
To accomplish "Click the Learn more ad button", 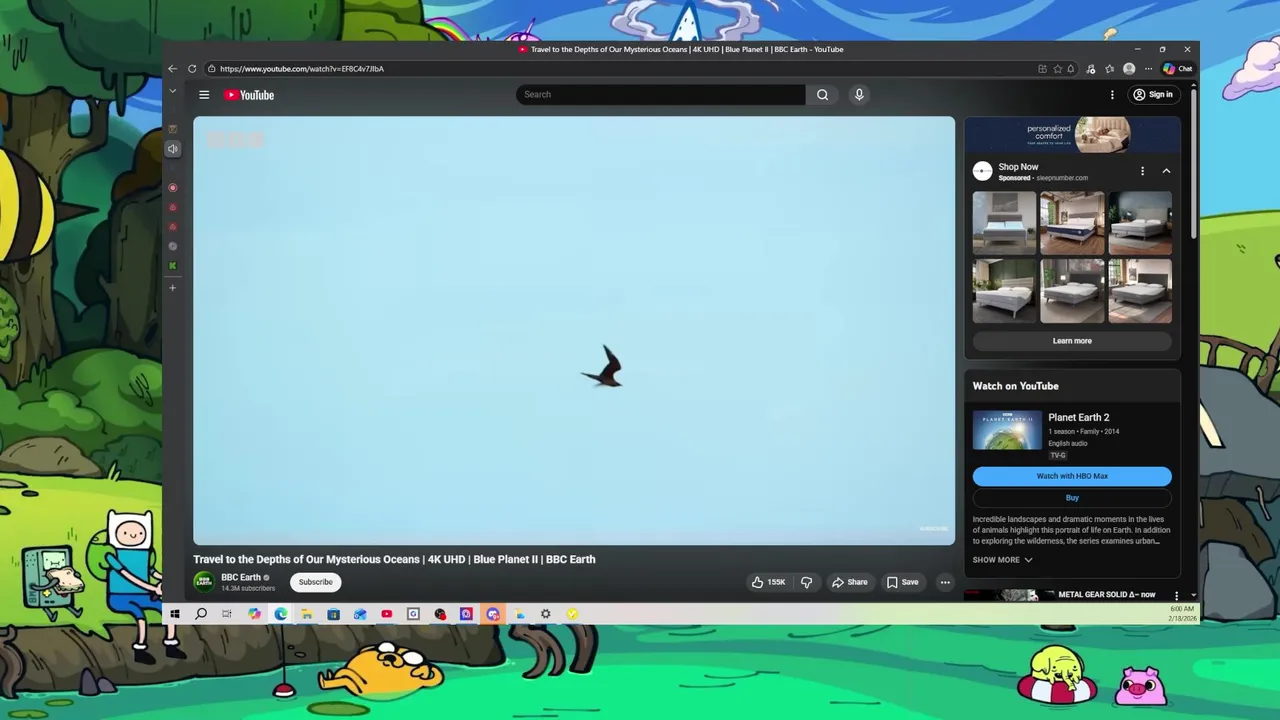I will point(1072,341).
